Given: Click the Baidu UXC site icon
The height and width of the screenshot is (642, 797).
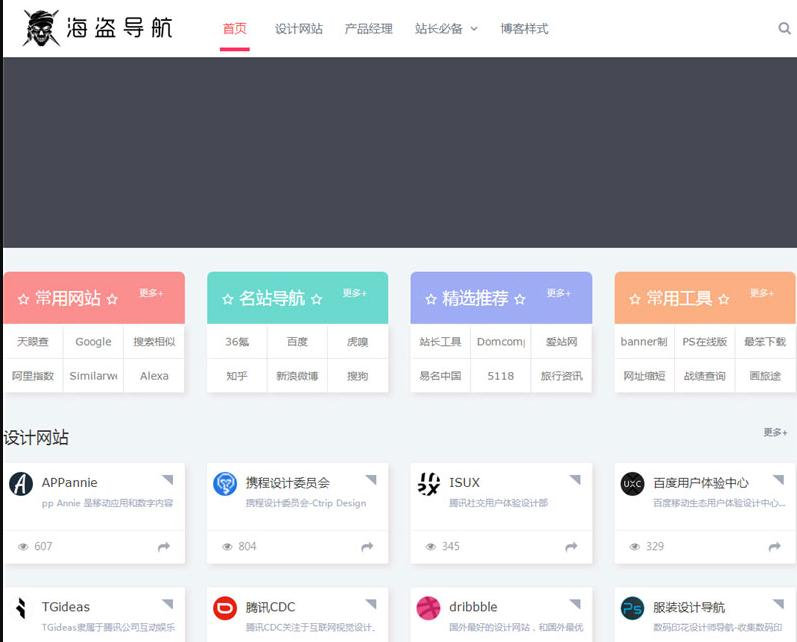Looking at the screenshot, I should [632, 483].
